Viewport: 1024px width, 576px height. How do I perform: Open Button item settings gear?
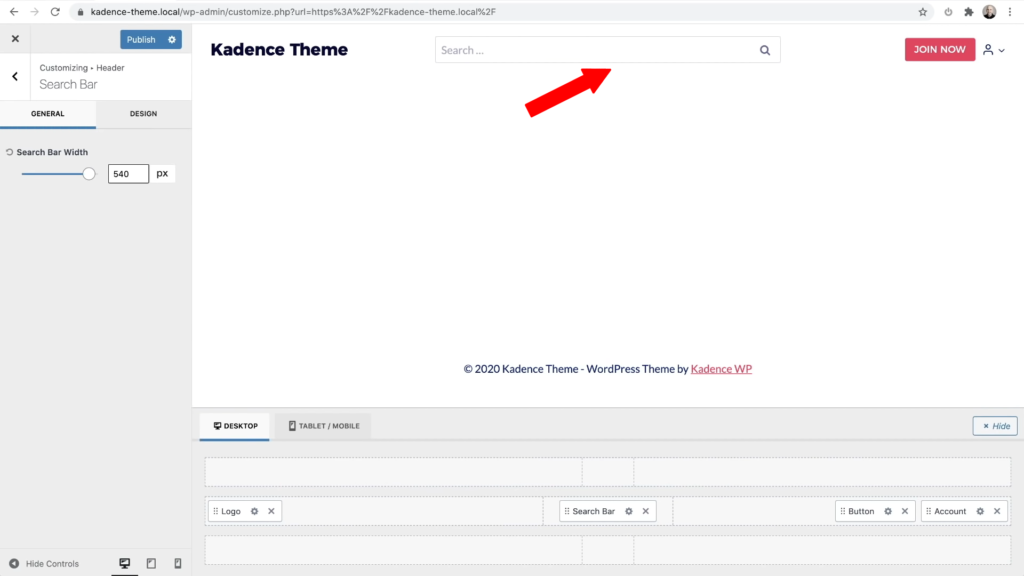coord(888,511)
